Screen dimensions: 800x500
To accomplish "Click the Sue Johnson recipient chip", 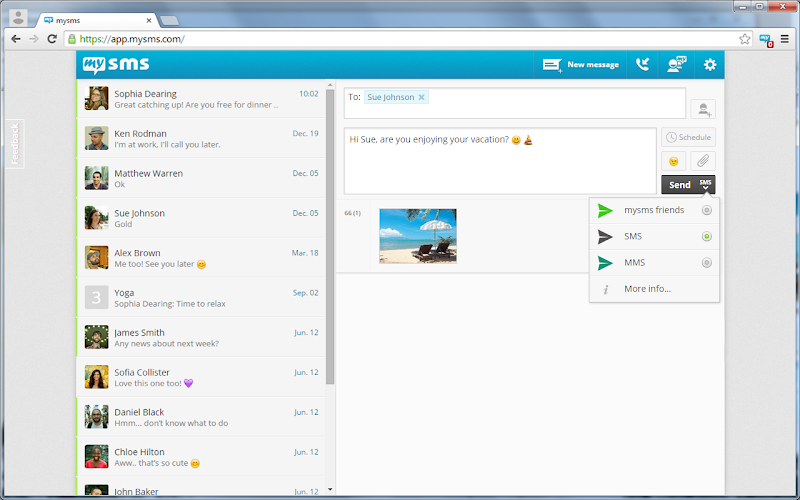I will coord(396,97).
